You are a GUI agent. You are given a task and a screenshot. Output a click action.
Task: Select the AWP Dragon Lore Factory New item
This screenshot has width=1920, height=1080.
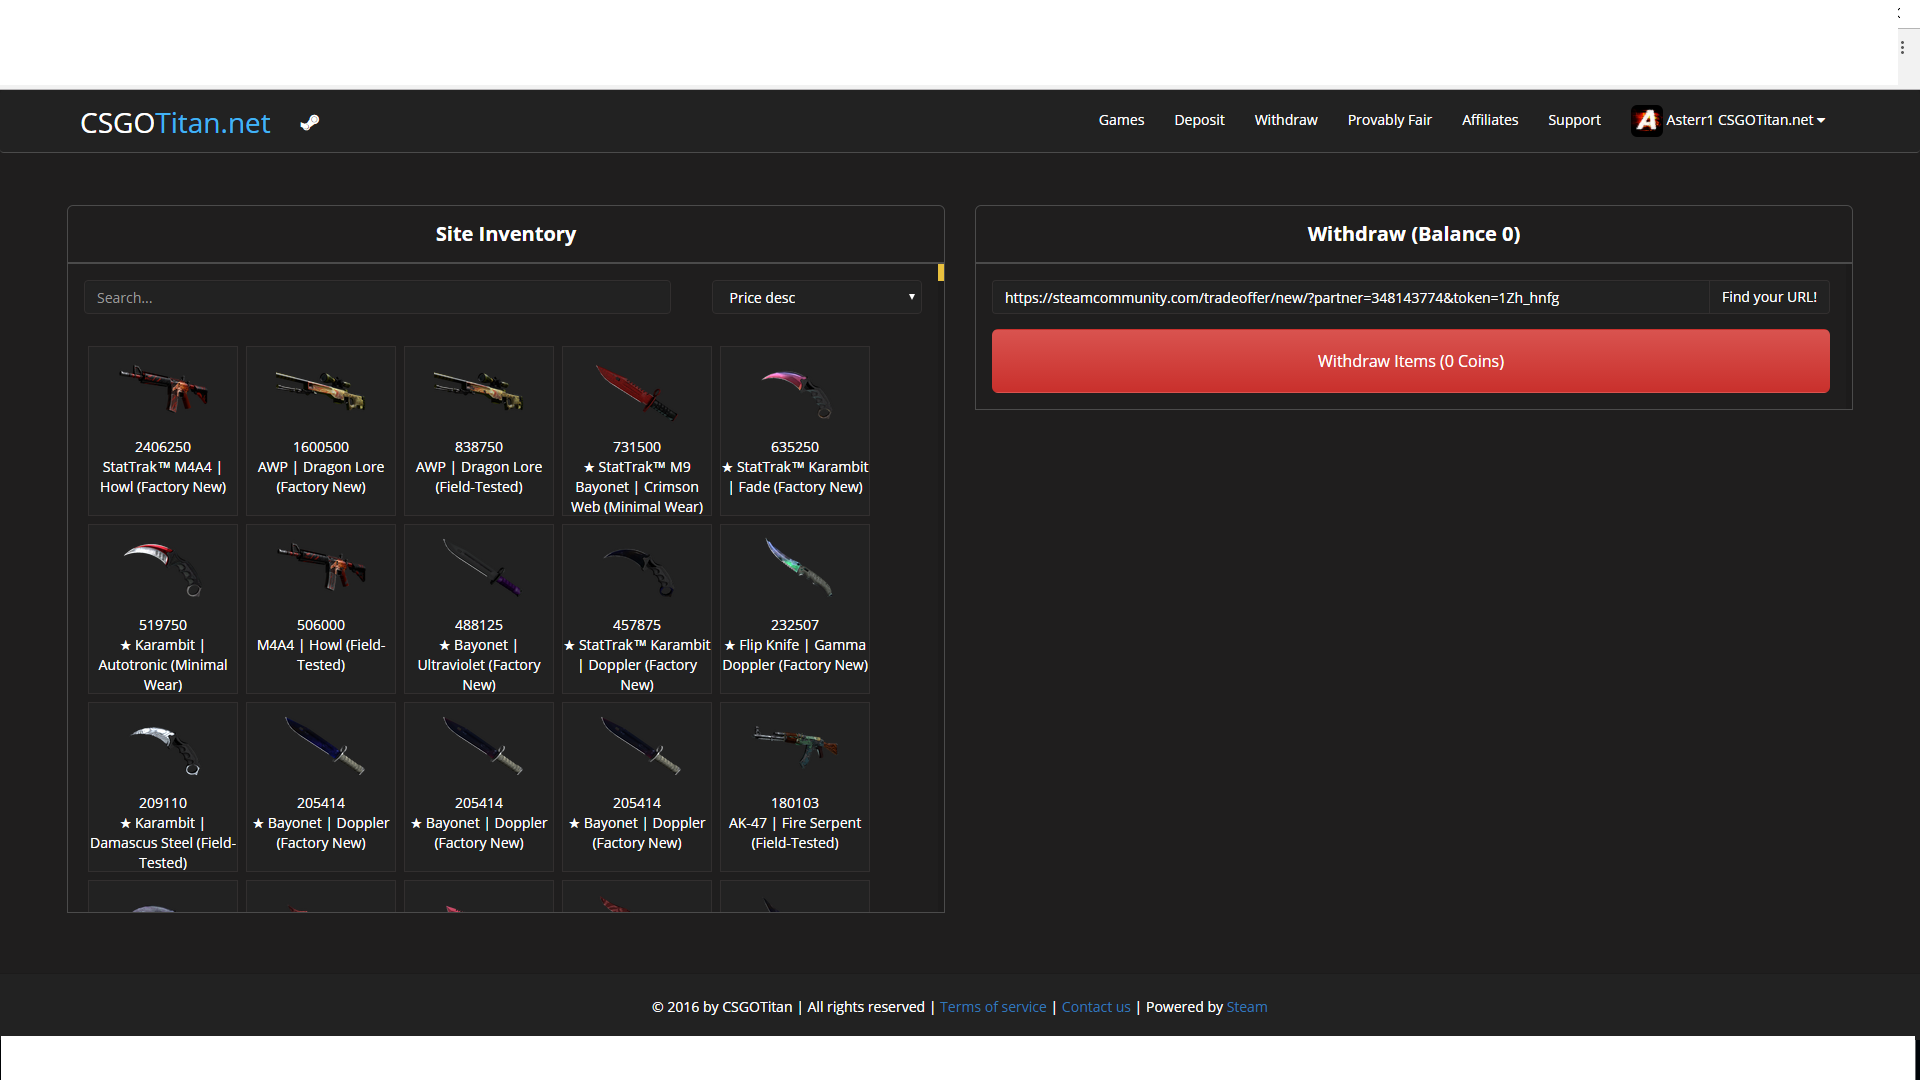pos(321,430)
